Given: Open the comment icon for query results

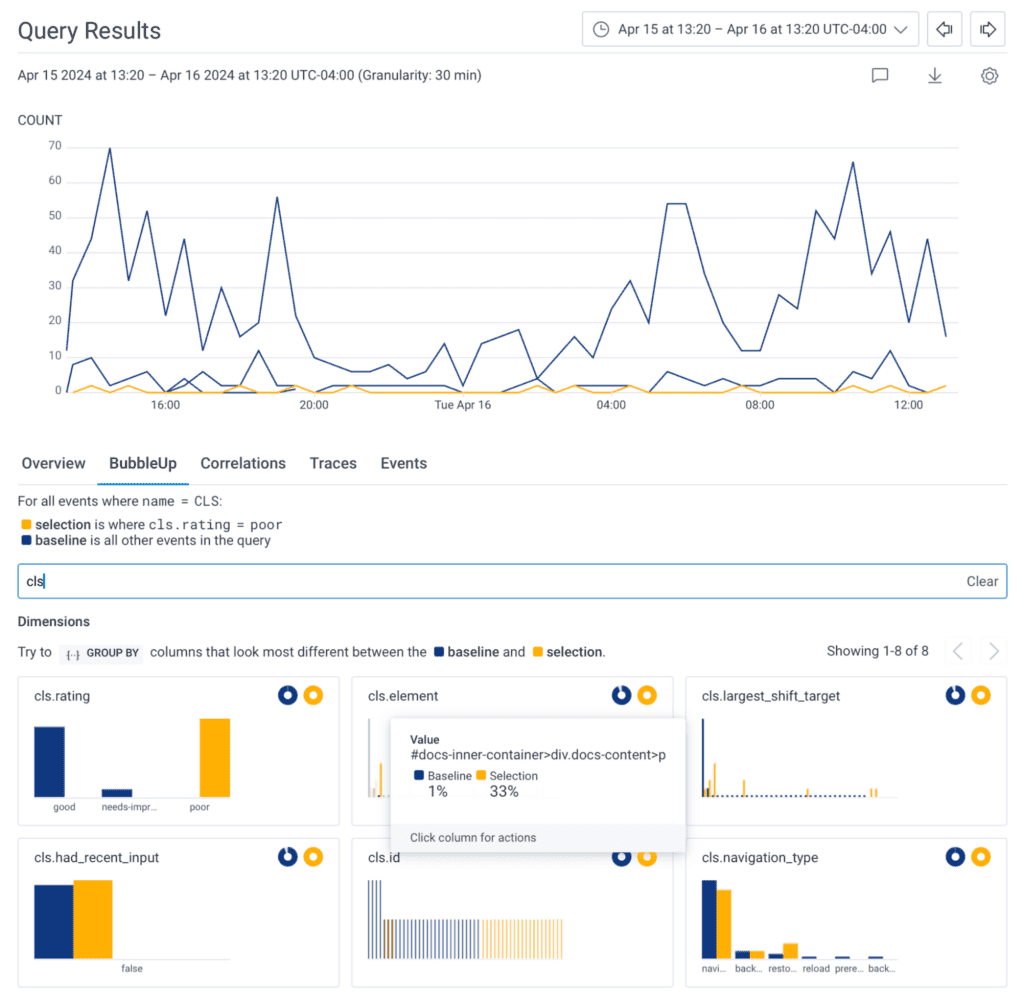Looking at the screenshot, I should pos(880,76).
